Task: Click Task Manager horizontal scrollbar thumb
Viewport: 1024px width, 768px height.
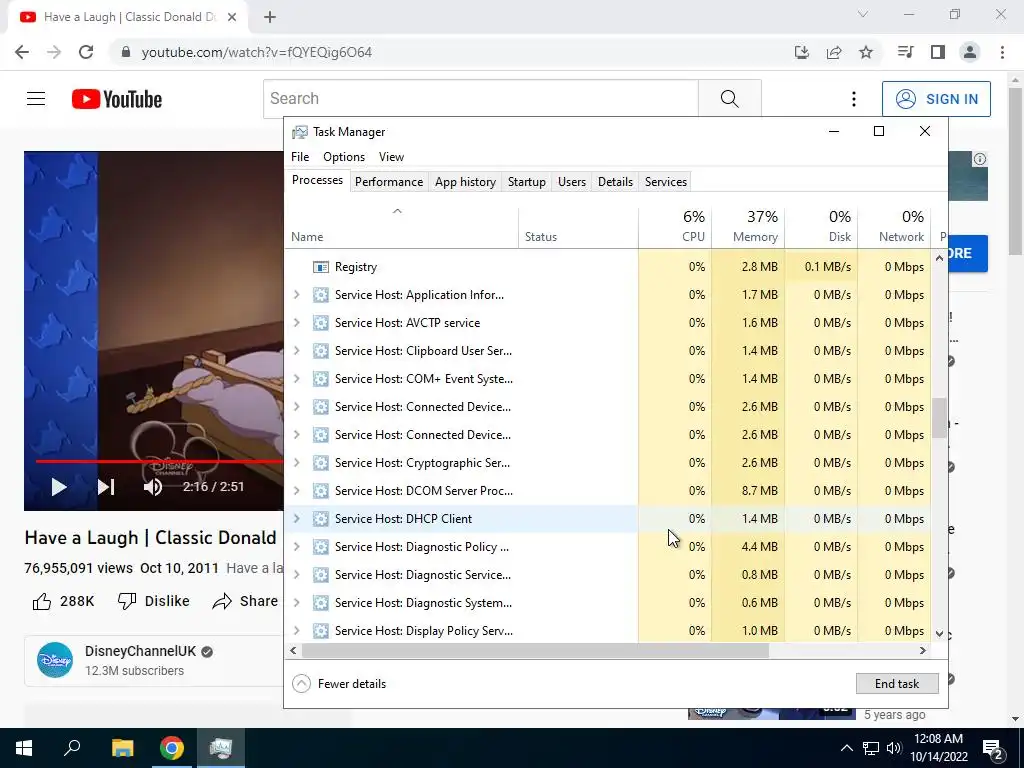Action: (x=535, y=650)
